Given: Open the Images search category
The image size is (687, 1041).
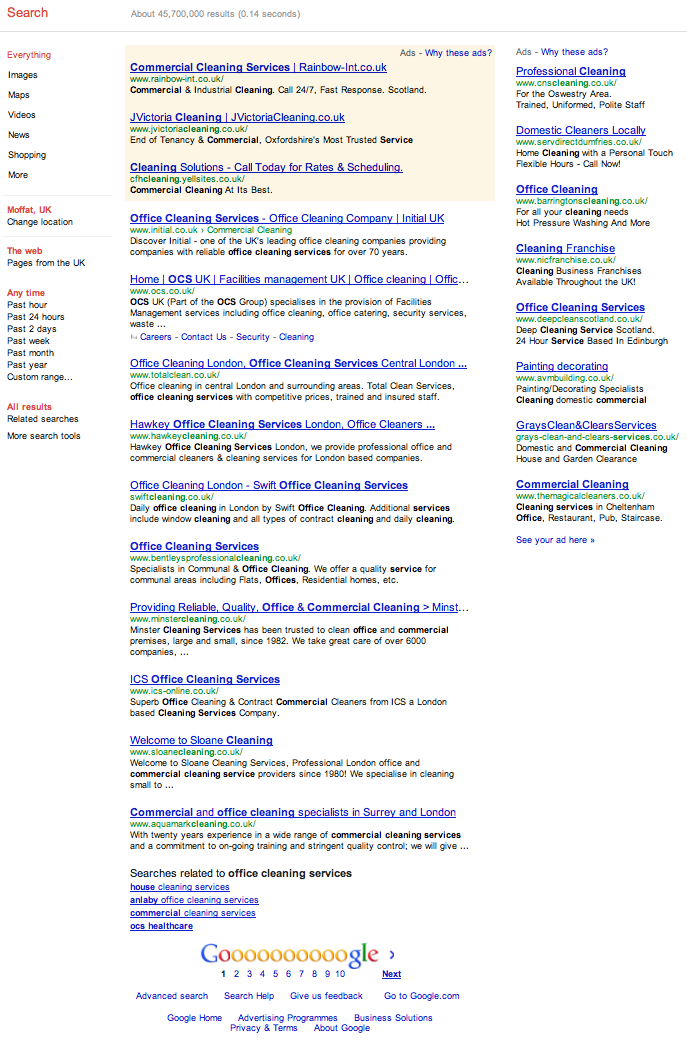Looking at the screenshot, I should coord(23,75).
